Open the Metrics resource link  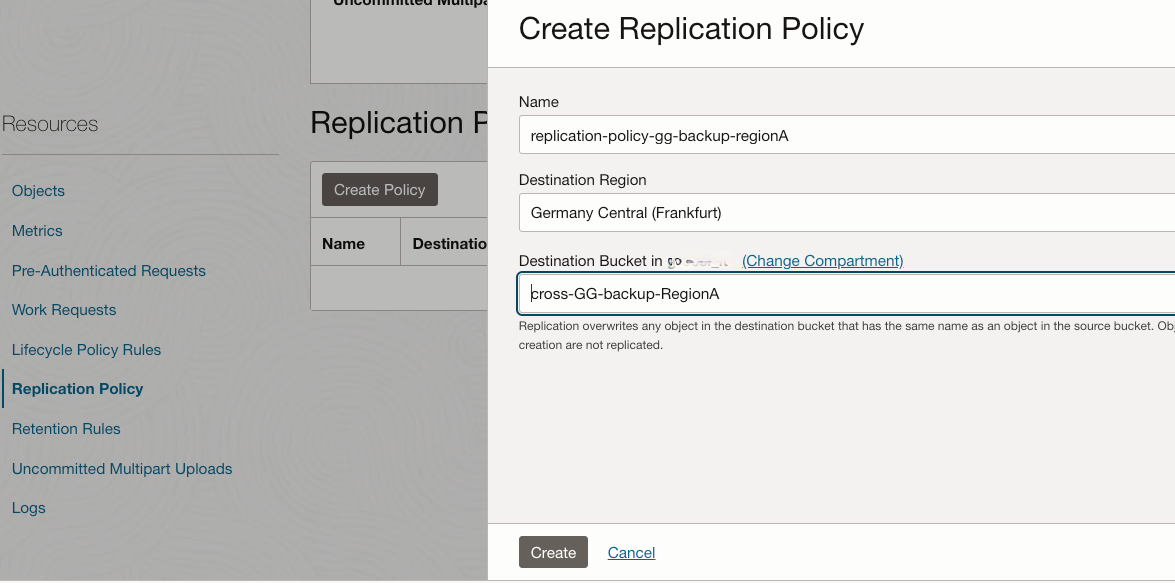(37, 231)
